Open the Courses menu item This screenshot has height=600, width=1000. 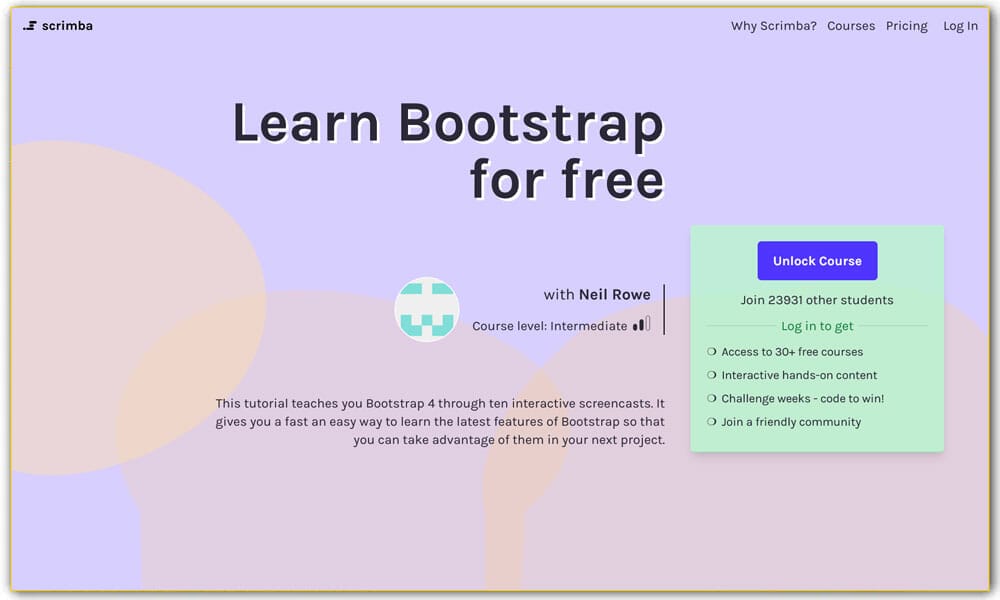coord(851,26)
